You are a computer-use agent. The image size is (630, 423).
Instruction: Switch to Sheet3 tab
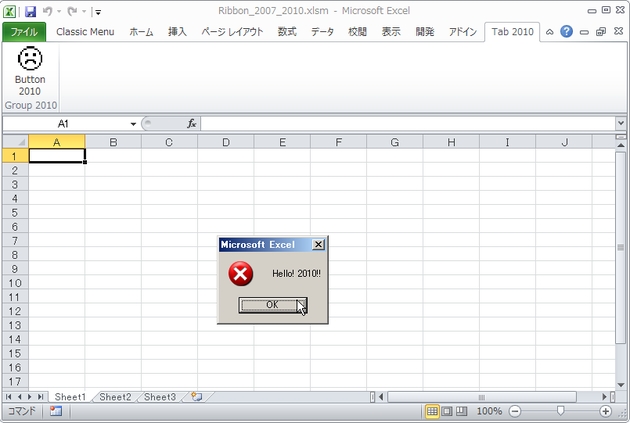click(160, 397)
